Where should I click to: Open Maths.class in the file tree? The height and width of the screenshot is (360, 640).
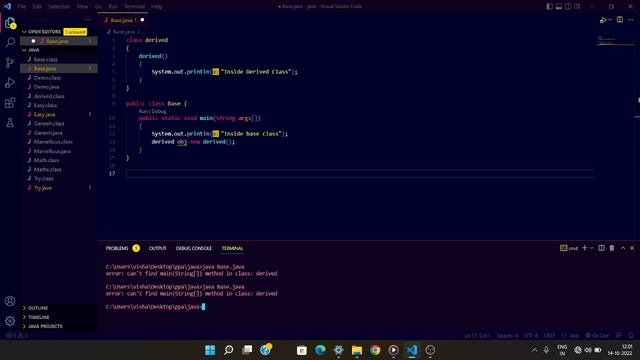[x=59, y=169]
